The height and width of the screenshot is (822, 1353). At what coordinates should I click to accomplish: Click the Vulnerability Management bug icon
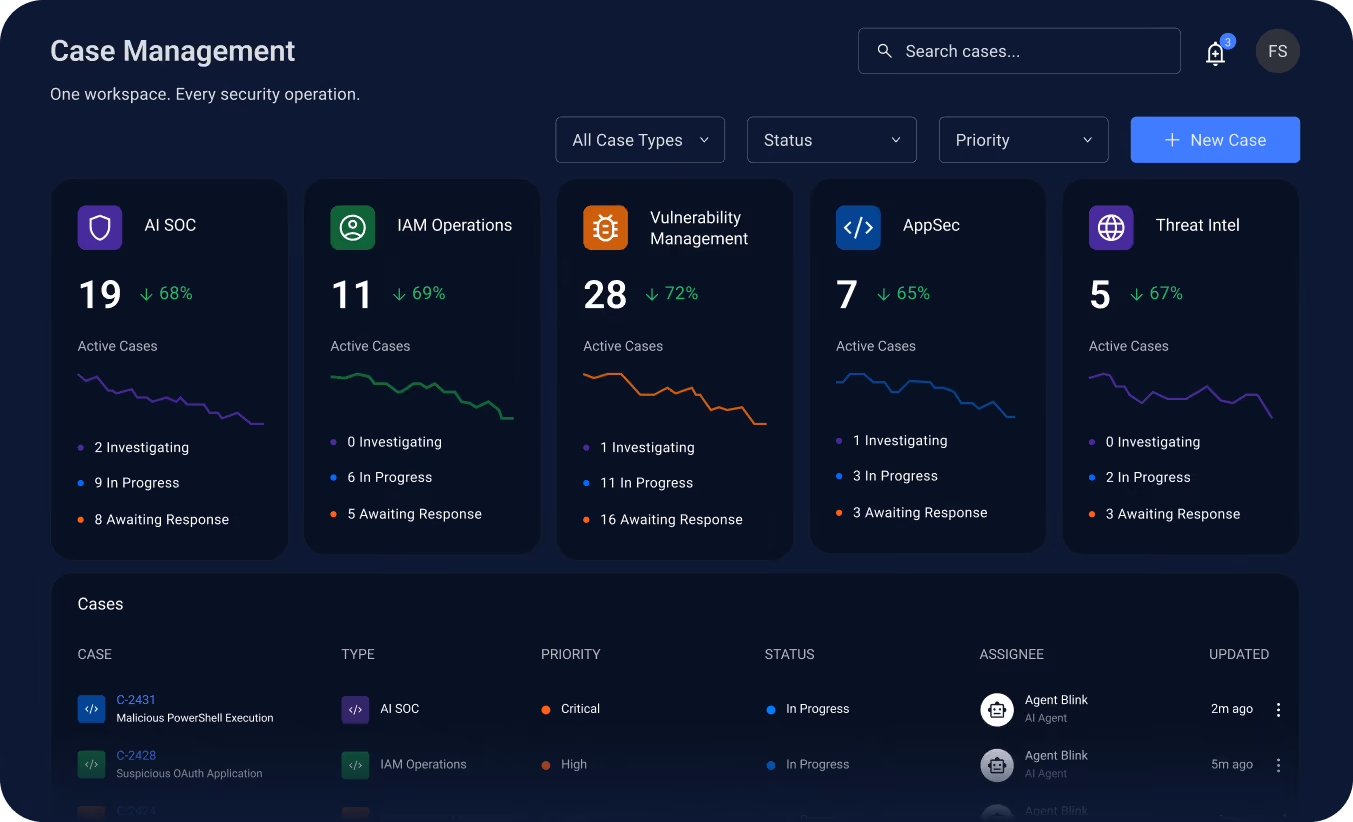605,228
